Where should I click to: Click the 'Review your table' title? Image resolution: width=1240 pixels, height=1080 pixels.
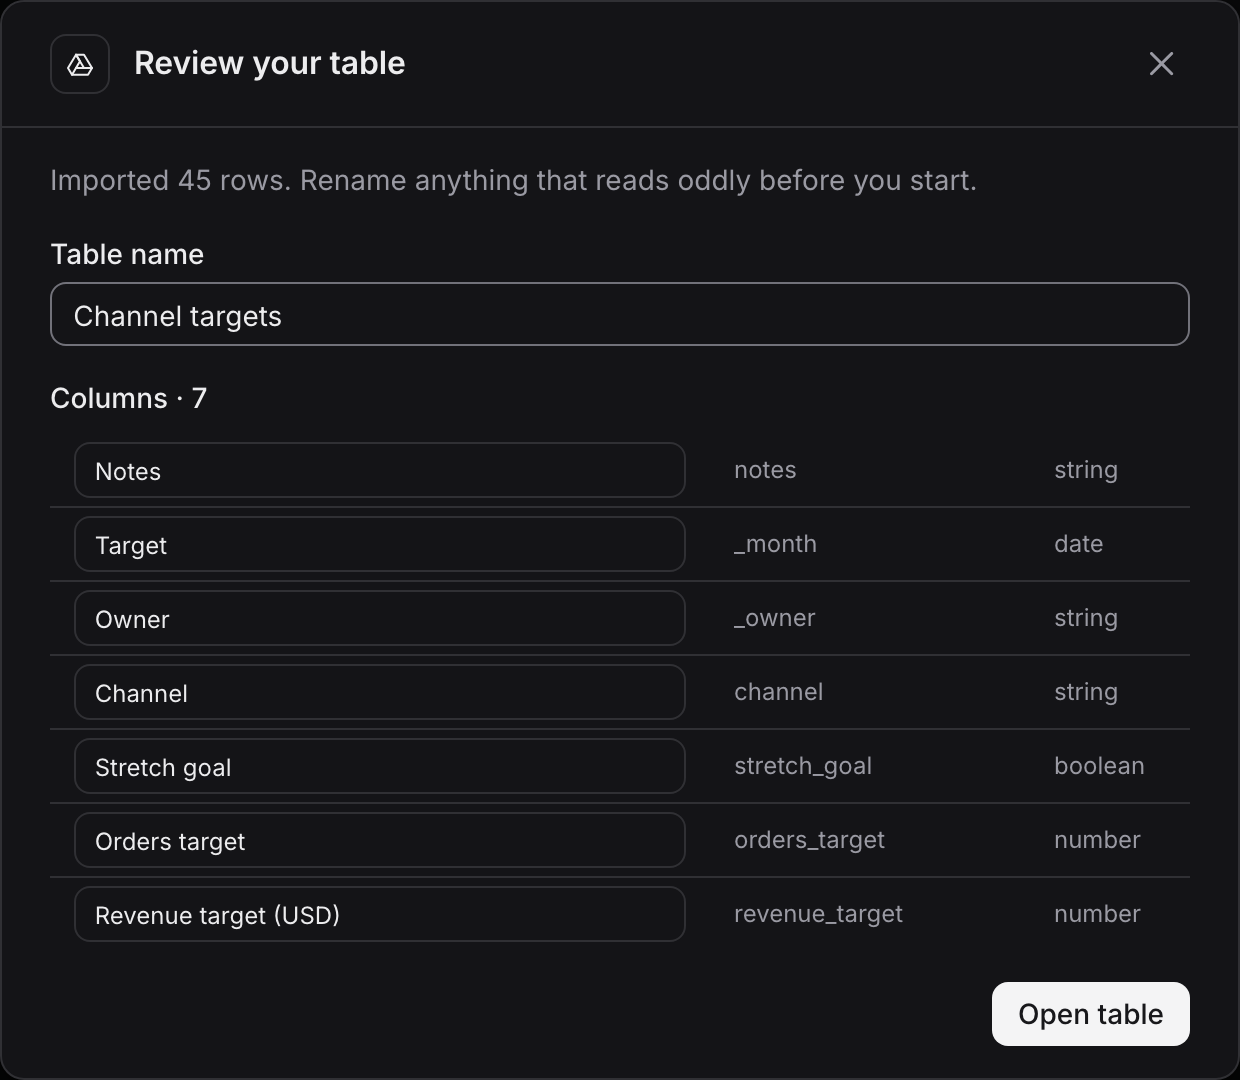[x=270, y=63]
